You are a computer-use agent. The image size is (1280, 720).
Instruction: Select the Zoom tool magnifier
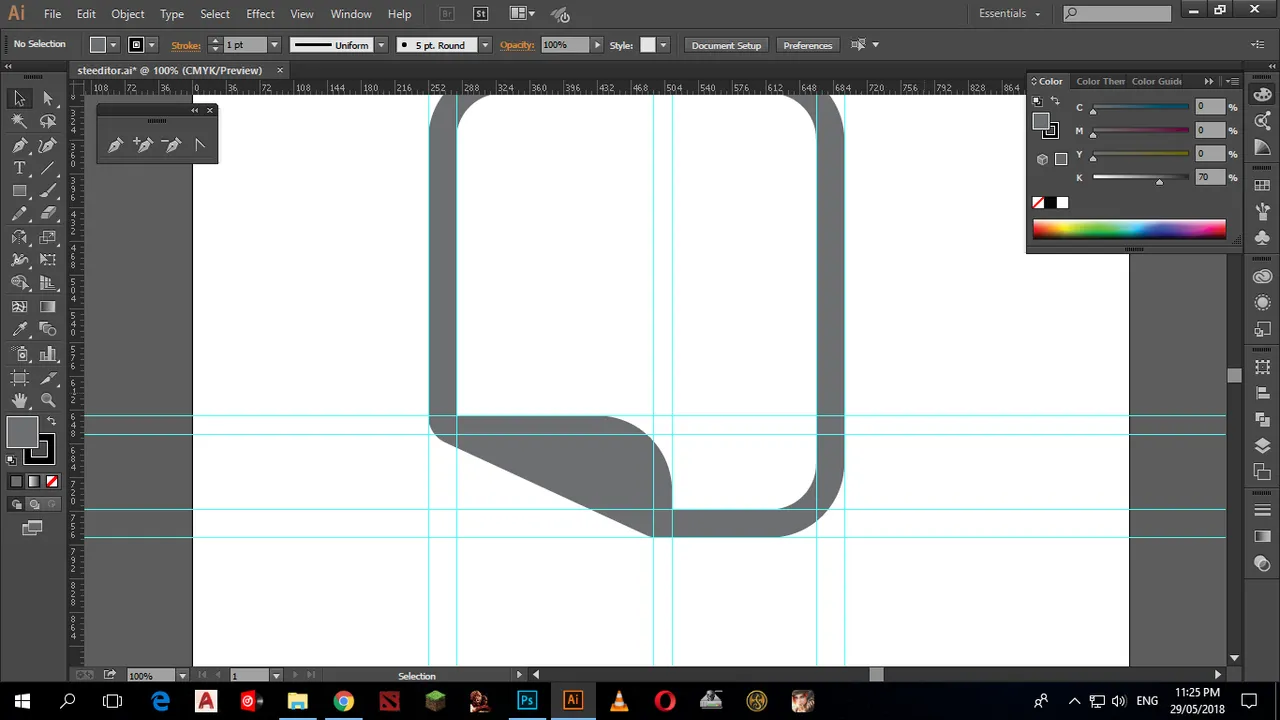tap(47, 400)
